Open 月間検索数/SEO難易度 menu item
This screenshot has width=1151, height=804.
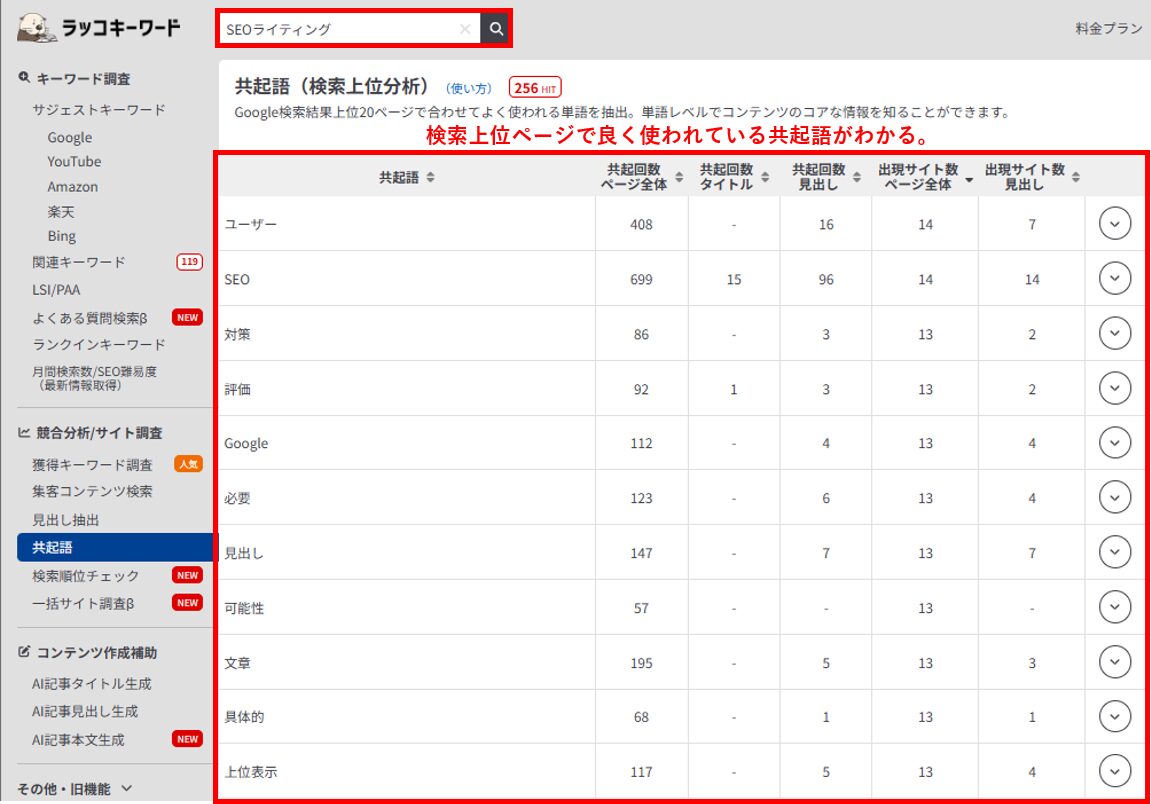point(94,378)
